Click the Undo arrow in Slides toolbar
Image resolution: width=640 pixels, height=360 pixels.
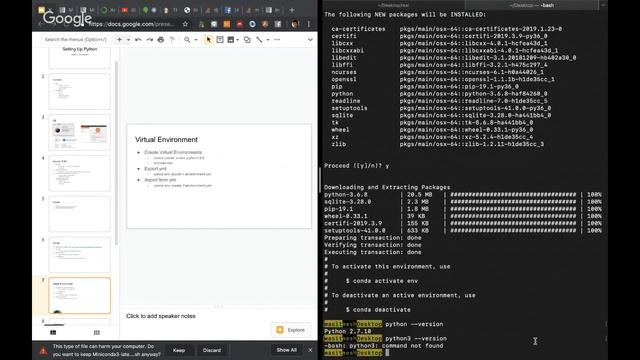click(x=138, y=40)
